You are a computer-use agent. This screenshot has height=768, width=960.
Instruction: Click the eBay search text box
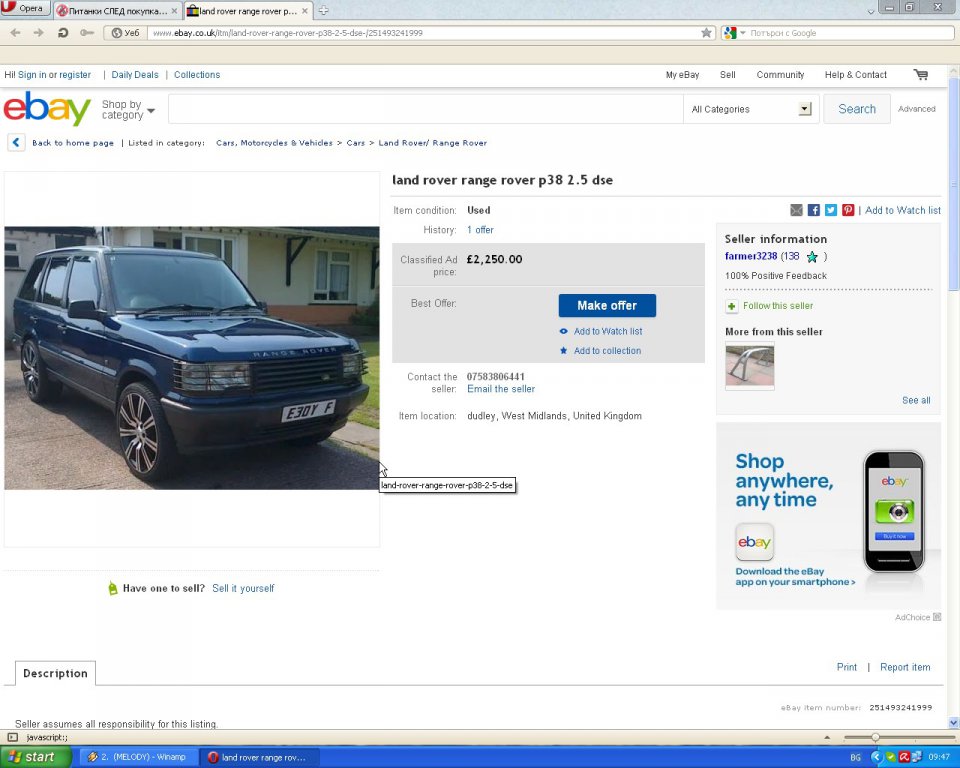(x=426, y=109)
